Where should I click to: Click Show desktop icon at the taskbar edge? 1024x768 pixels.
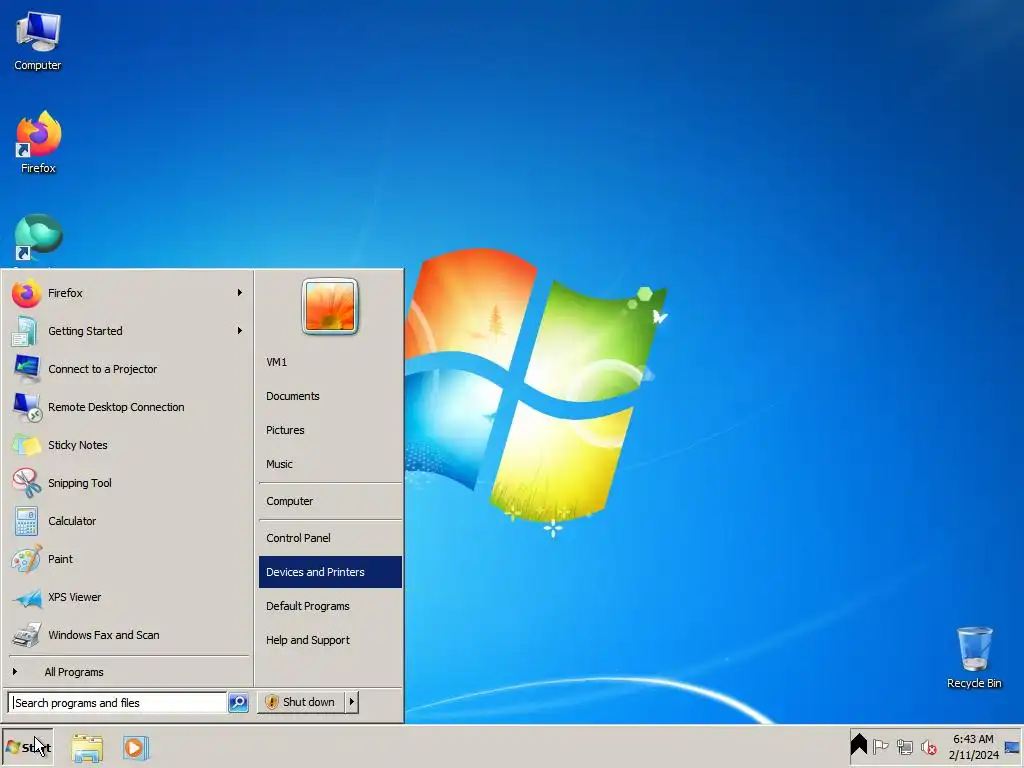pyautogui.click(x=1012, y=747)
